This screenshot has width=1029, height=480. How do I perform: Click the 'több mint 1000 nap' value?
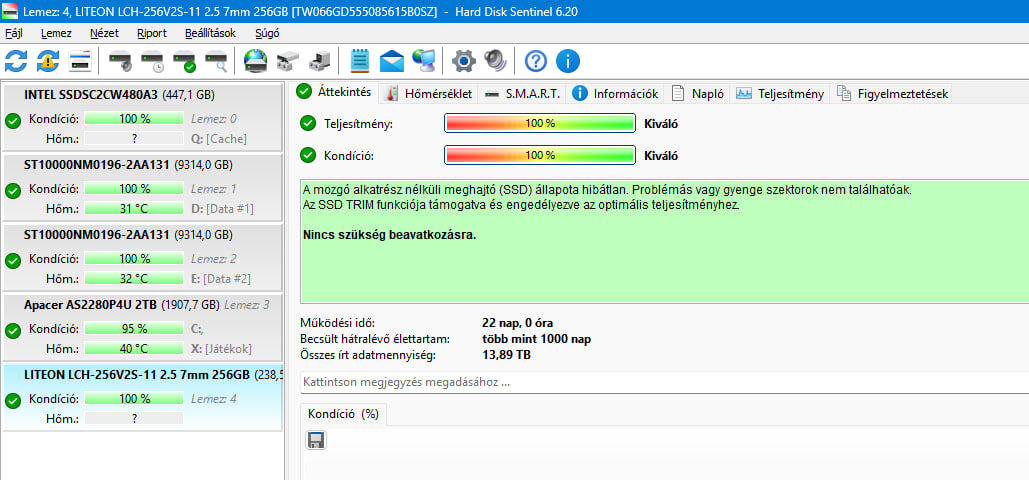tap(536, 339)
